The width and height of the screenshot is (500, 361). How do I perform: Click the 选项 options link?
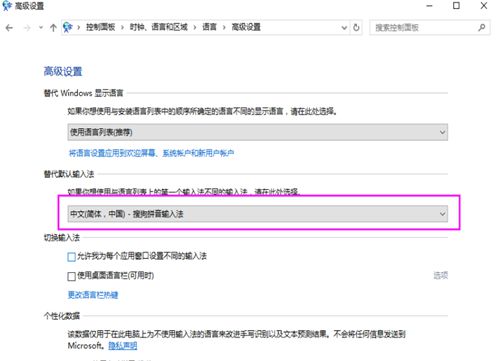pyautogui.click(x=440, y=275)
